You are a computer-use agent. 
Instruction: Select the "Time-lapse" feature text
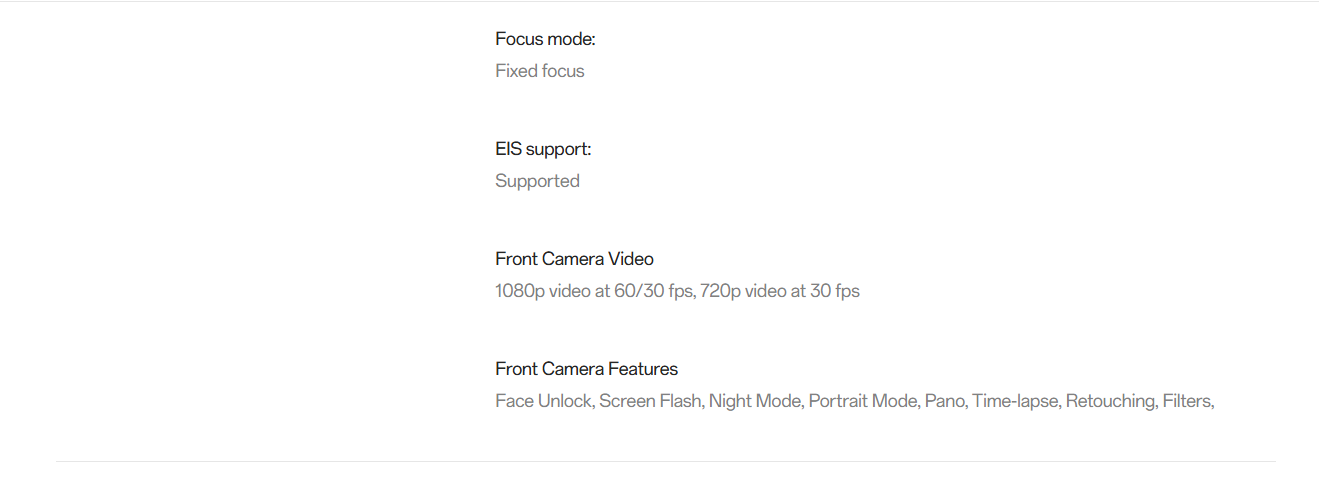(x=1014, y=401)
